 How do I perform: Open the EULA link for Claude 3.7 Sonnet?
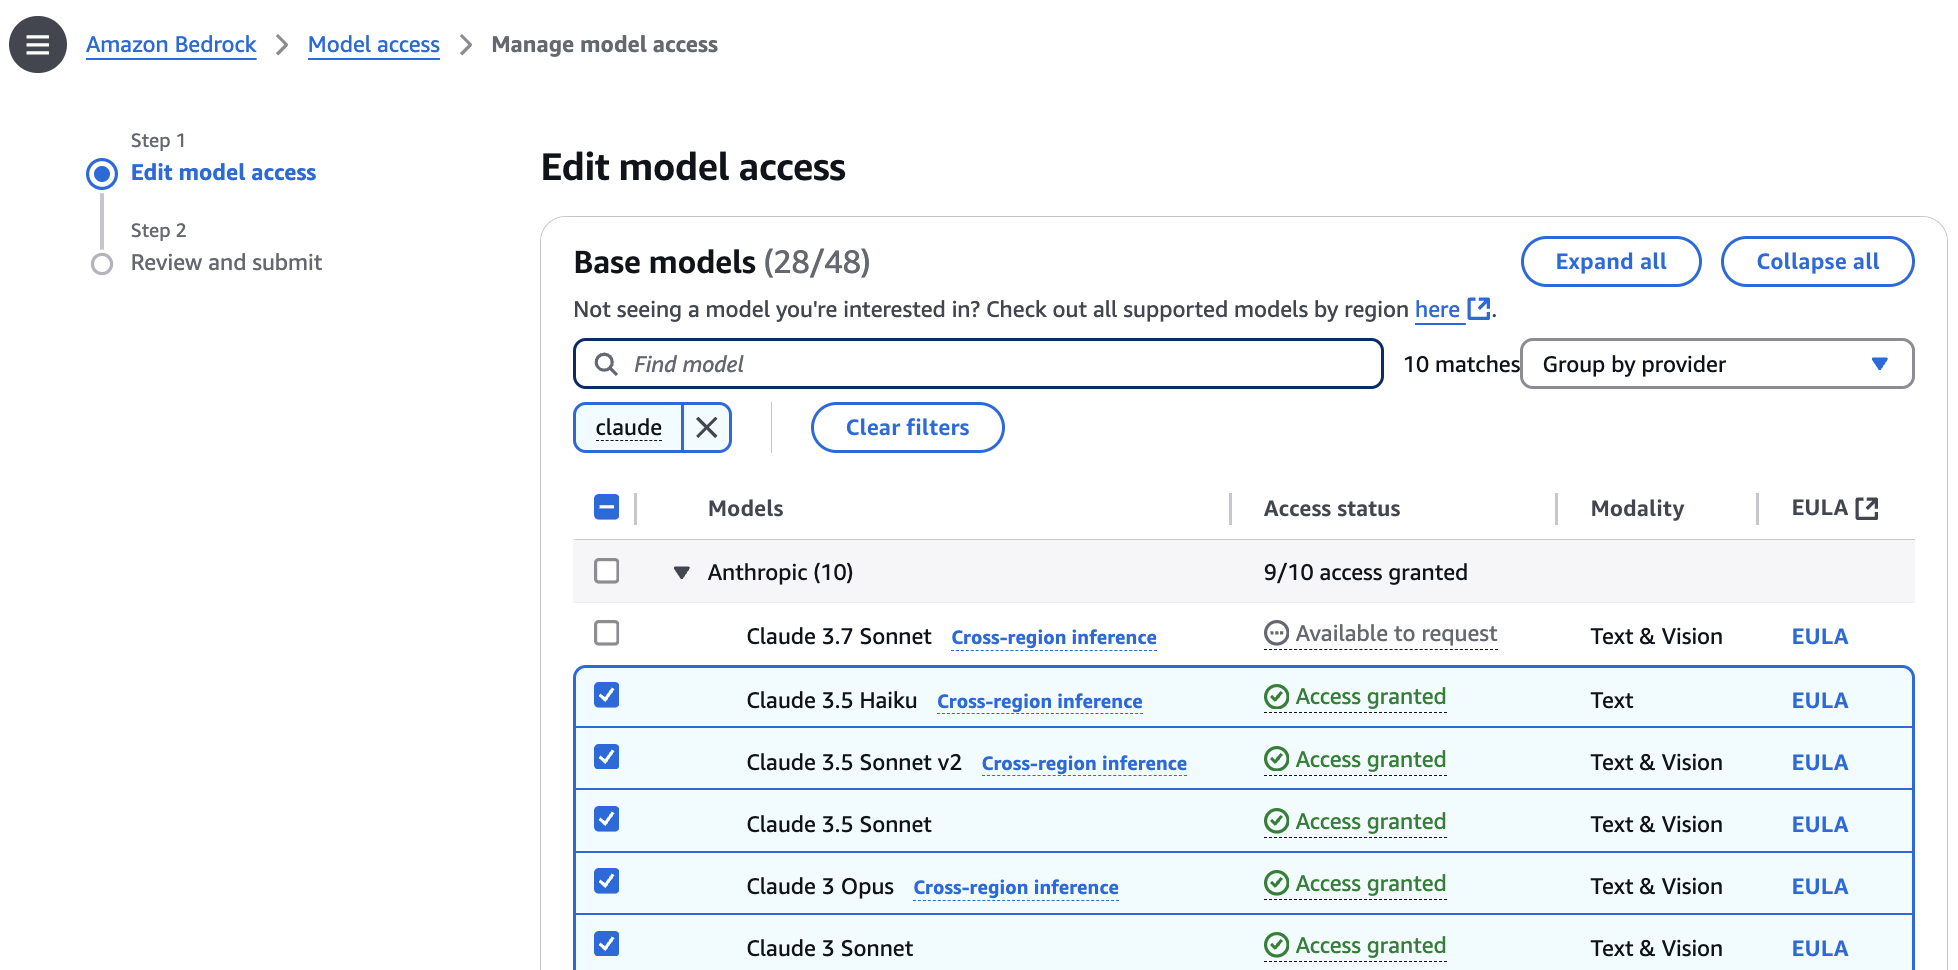pyautogui.click(x=1819, y=637)
